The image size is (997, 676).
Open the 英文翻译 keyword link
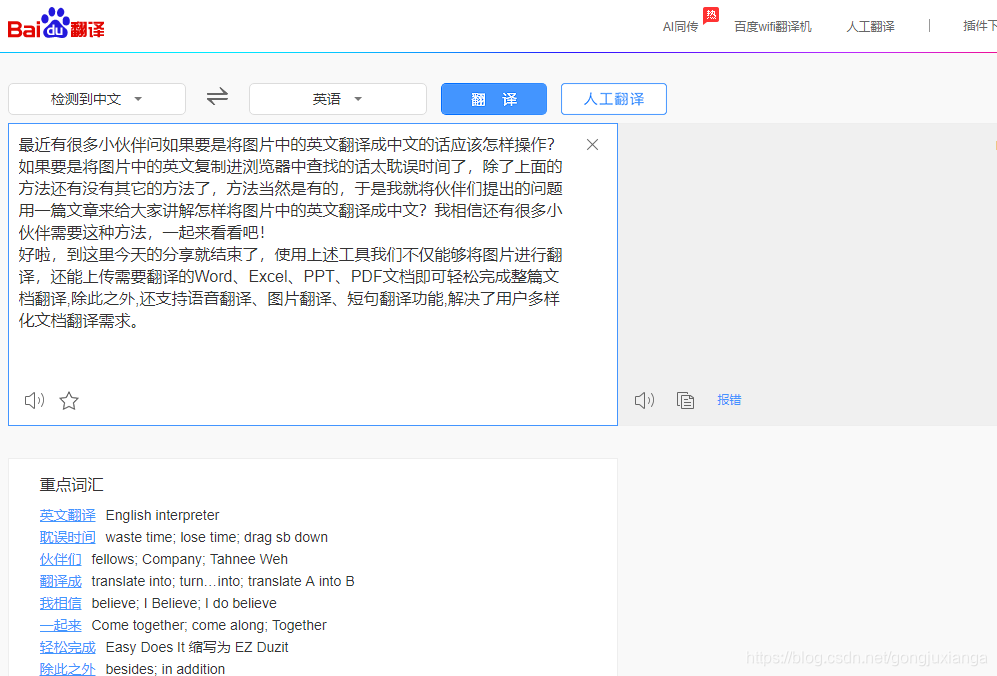pyautogui.click(x=67, y=515)
